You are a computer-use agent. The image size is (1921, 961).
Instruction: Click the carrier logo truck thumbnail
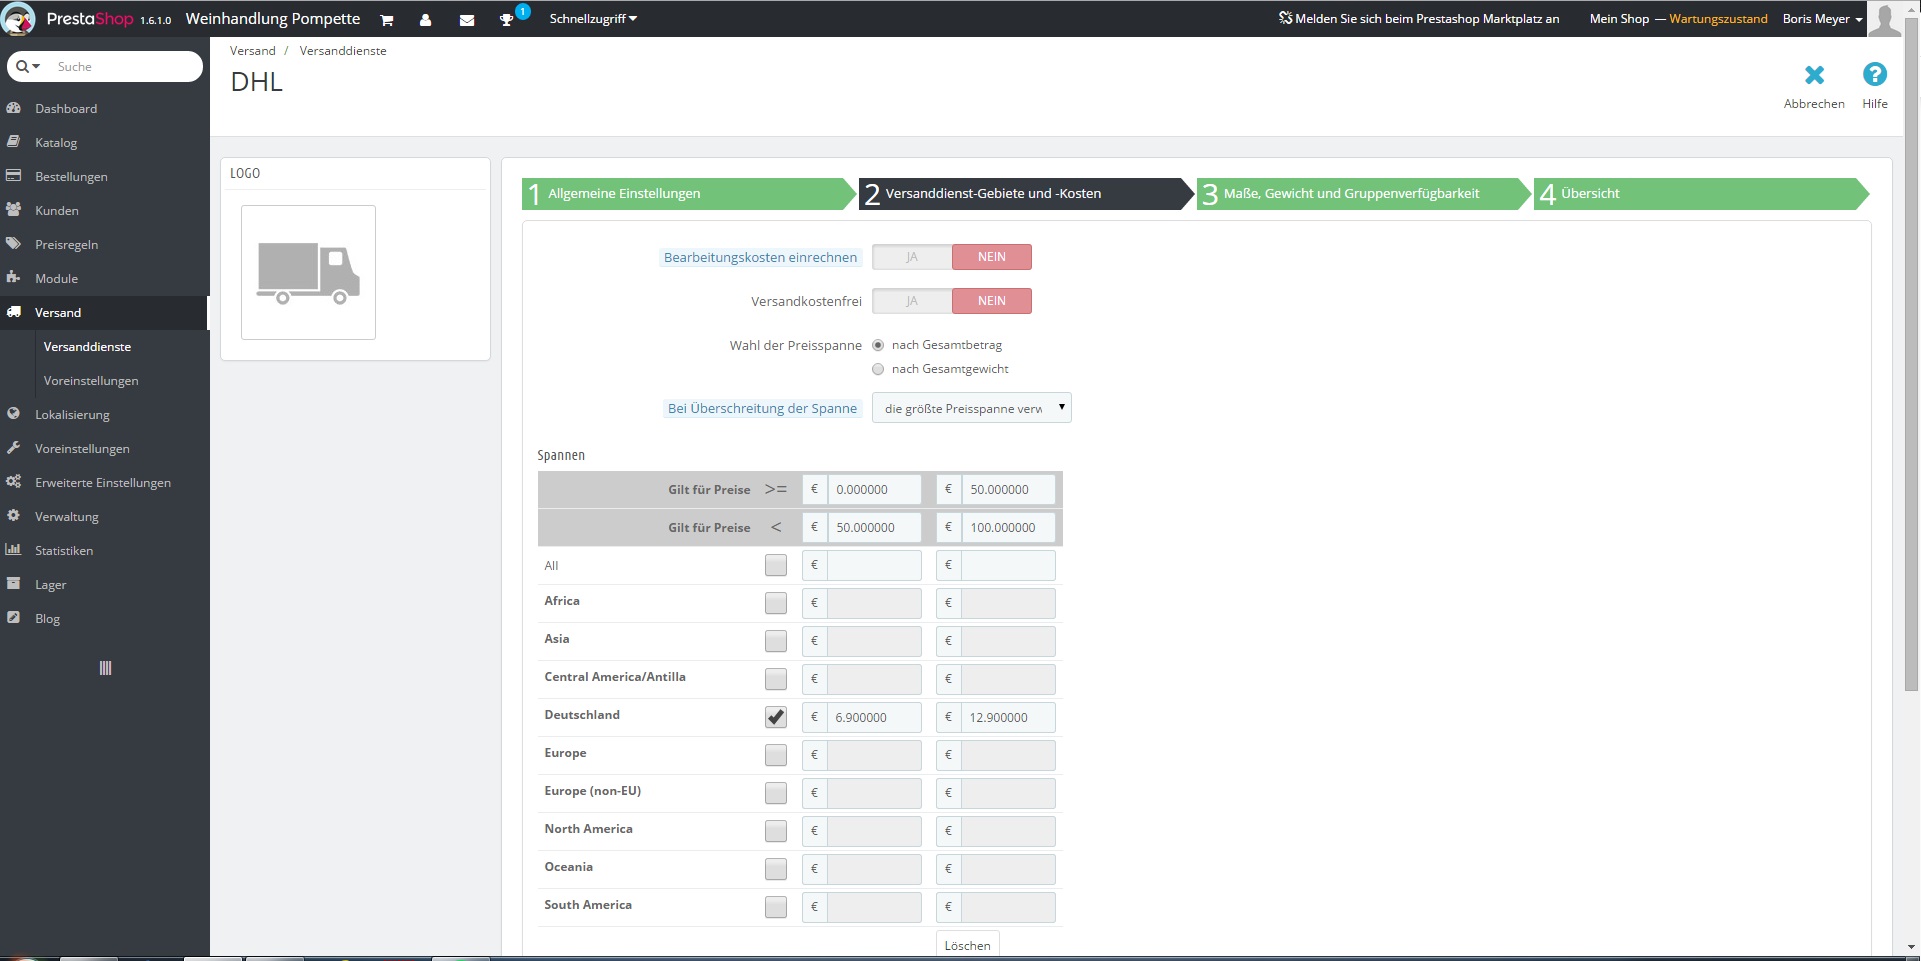(x=308, y=272)
